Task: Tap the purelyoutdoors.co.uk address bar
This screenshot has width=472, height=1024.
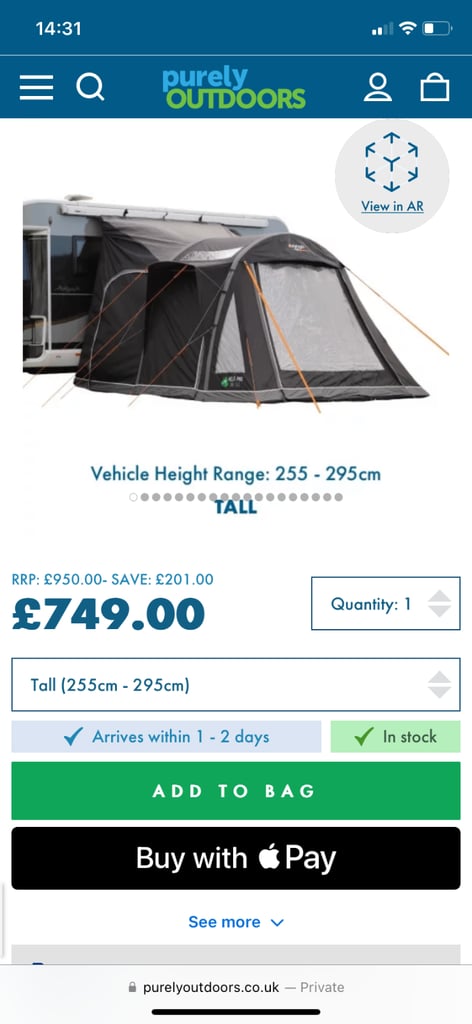Action: click(x=236, y=987)
